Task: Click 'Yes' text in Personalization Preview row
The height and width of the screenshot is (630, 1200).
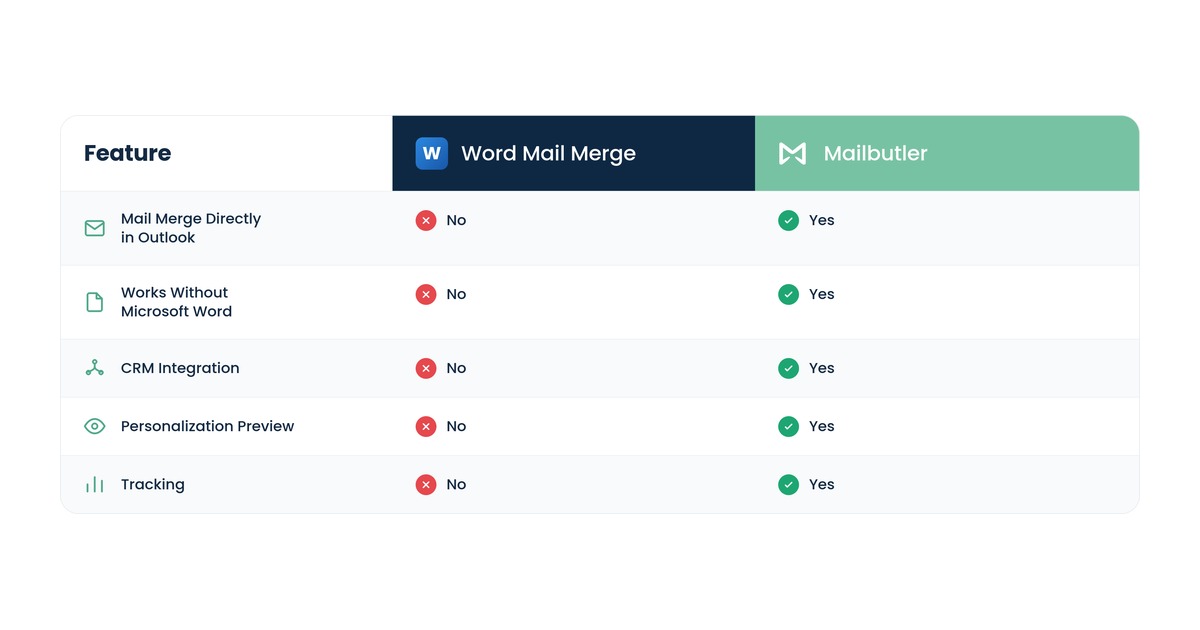Action: [822, 426]
